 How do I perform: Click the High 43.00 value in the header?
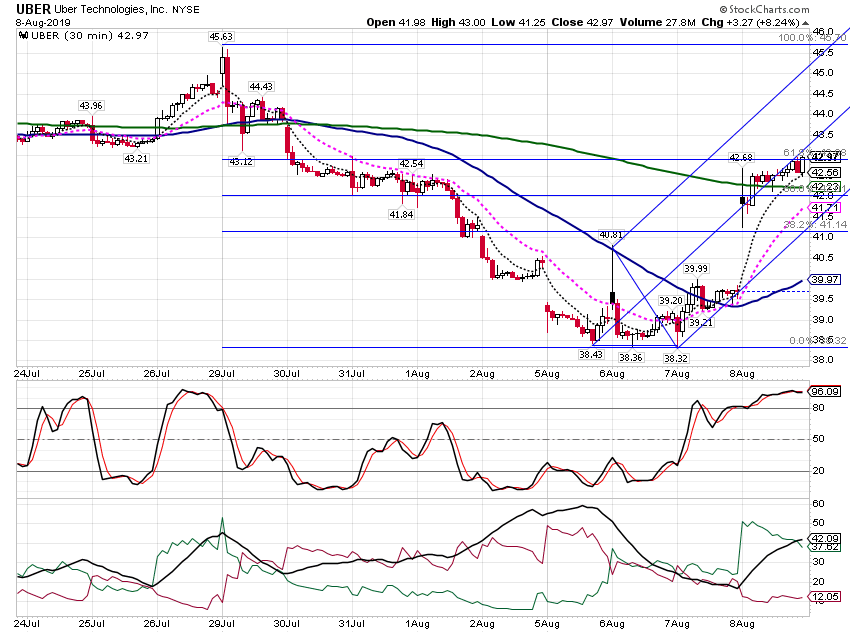click(459, 22)
